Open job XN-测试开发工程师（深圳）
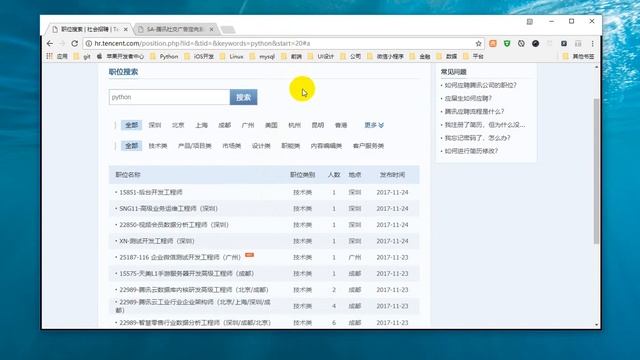 click(157, 241)
